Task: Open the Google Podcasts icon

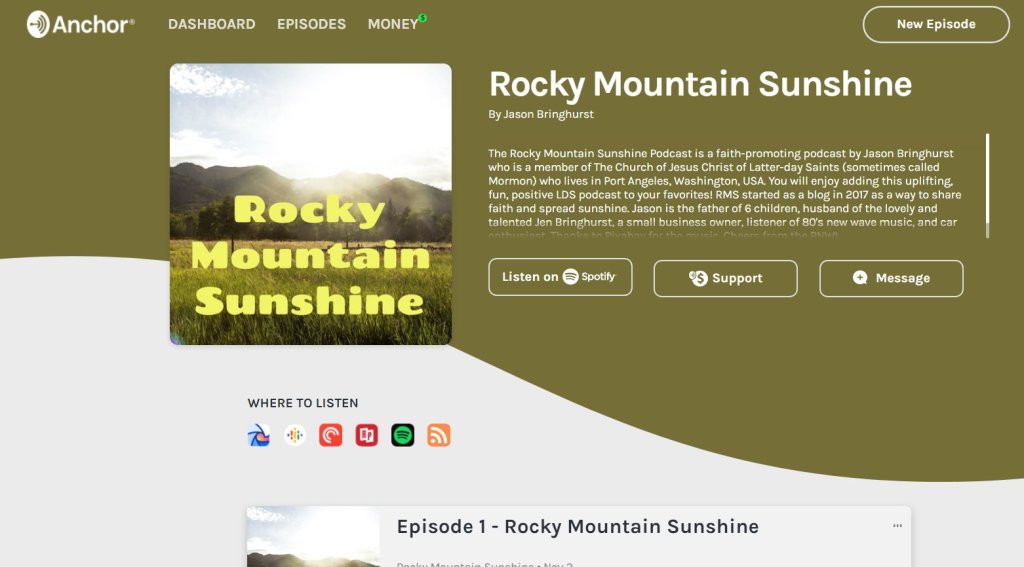Action: tap(295, 435)
